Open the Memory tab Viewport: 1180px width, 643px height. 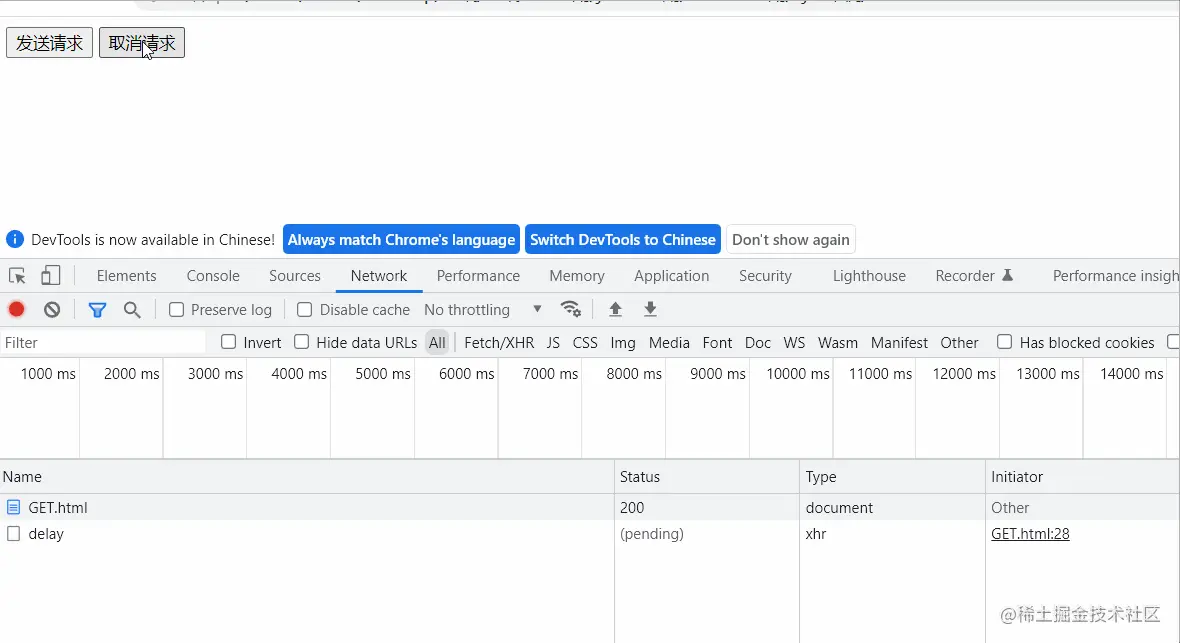[x=577, y=276]
